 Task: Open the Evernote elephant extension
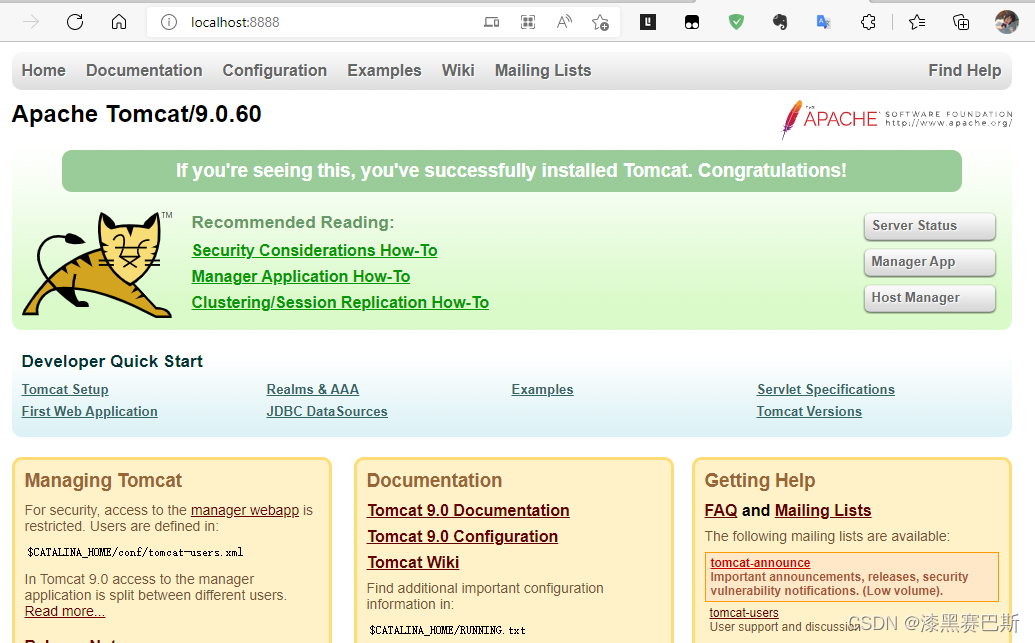click(780, 22)
